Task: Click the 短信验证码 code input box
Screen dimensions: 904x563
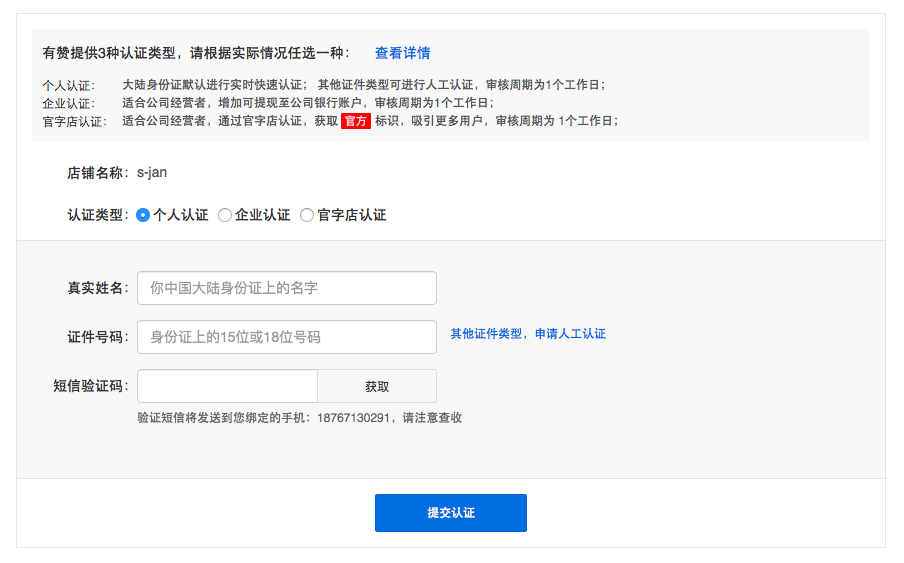Action: pyautogui.click(x=227, y=386)
